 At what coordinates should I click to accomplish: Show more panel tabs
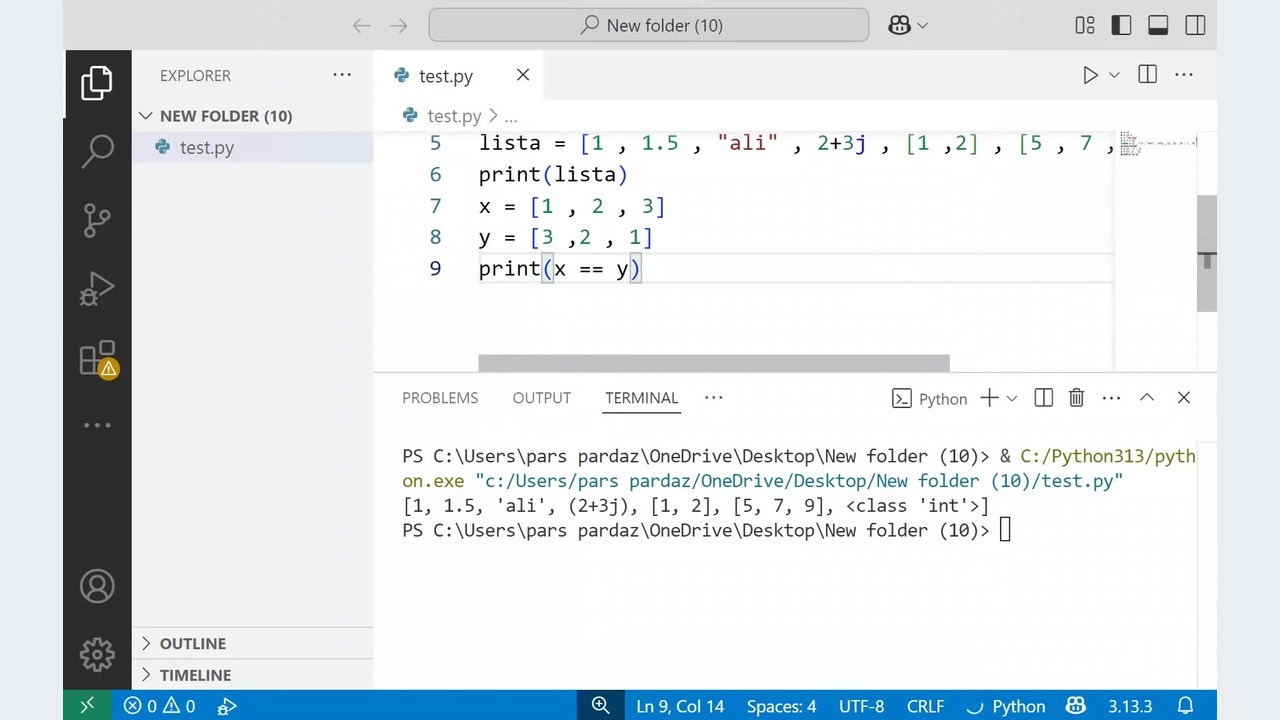[713, 398]
